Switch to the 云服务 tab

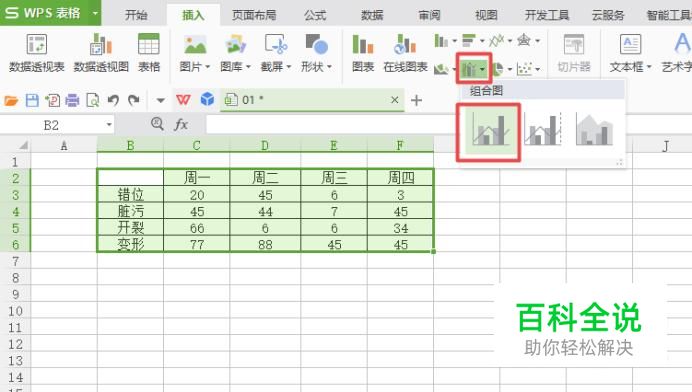[x=608, y=15]
